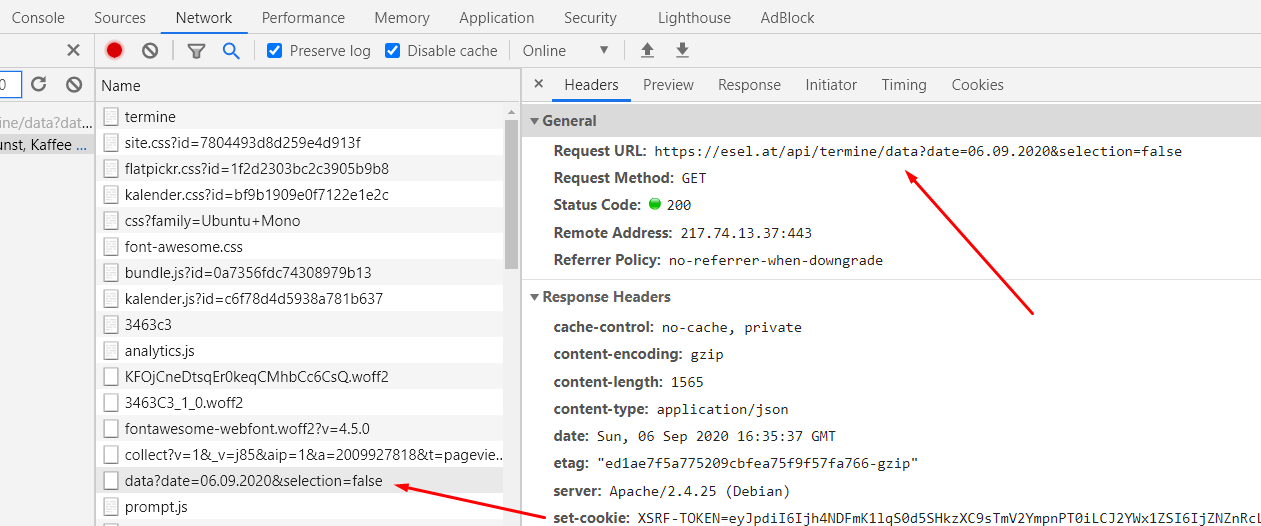The image size is (1261, 526).
Task: Open the Cookies detail tab
Action: pos(977,85)
